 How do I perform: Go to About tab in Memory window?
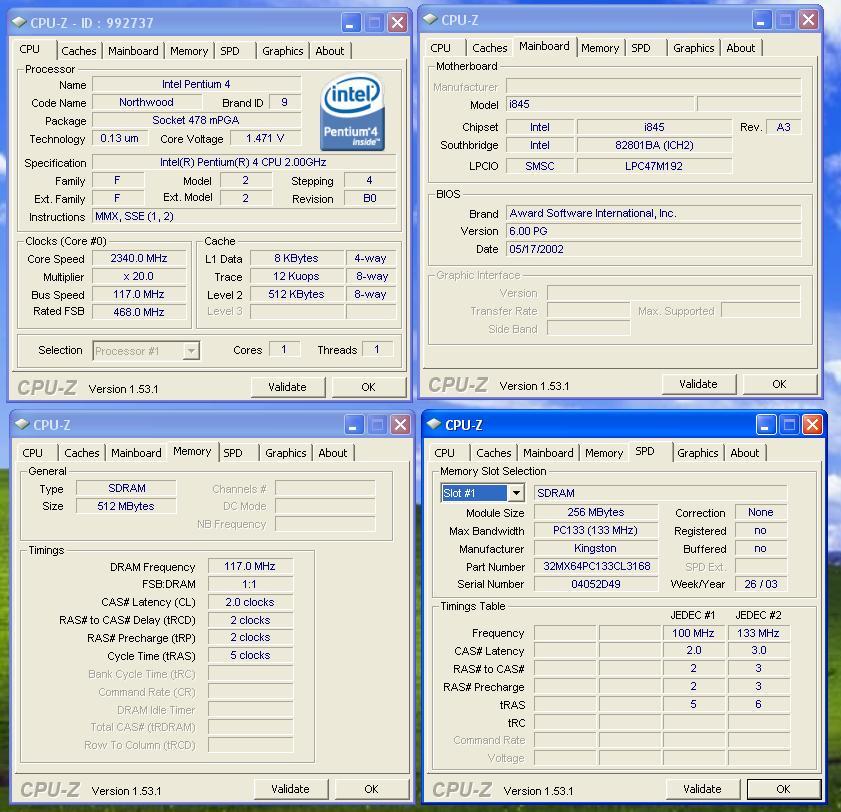click(x=333, y=453)
